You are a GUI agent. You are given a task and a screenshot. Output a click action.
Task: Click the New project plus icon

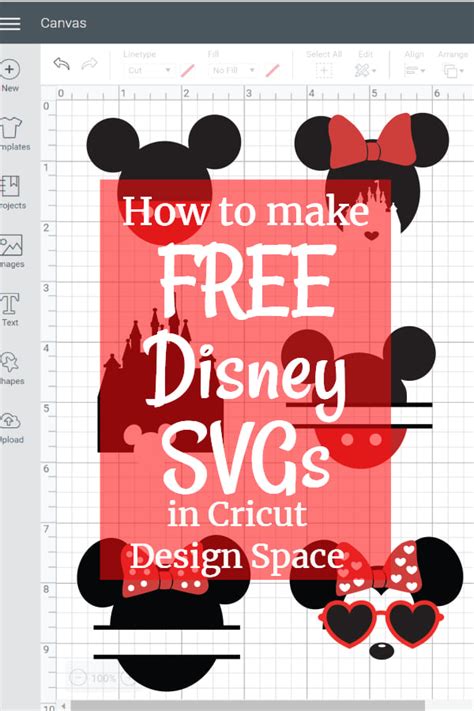pos(10,70)
